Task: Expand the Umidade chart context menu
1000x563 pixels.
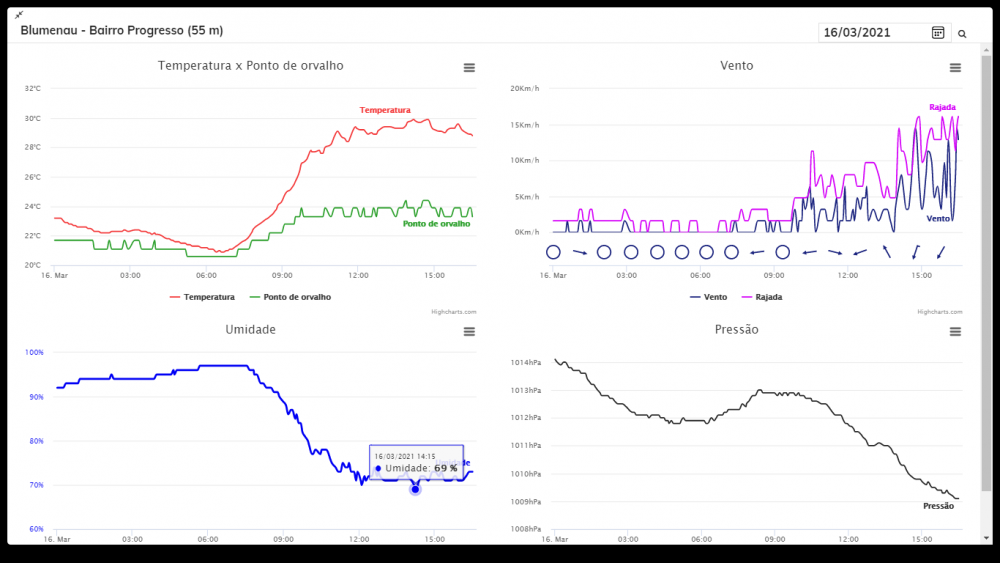Action: pos(469,331)
